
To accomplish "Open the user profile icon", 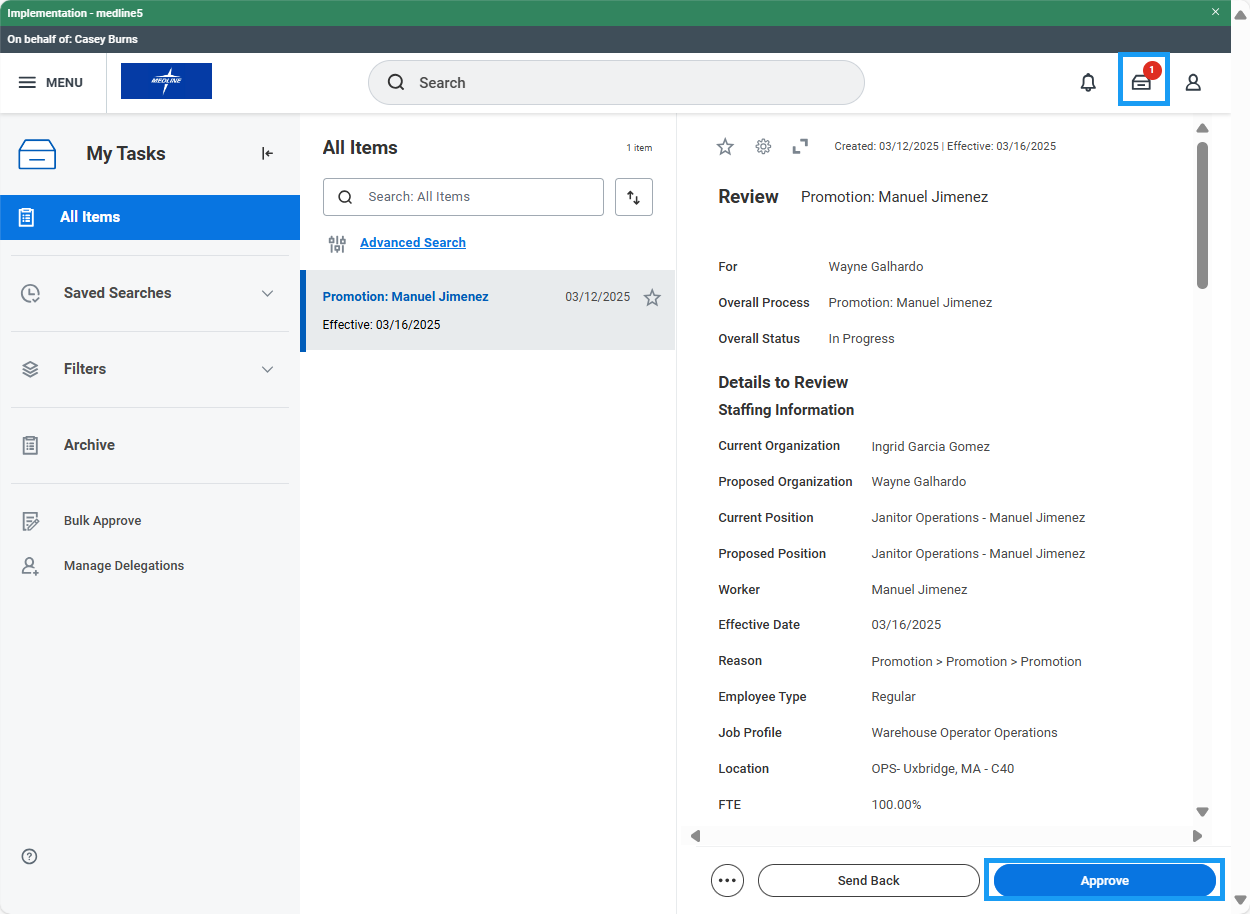I will click(x=1193, y=83).
